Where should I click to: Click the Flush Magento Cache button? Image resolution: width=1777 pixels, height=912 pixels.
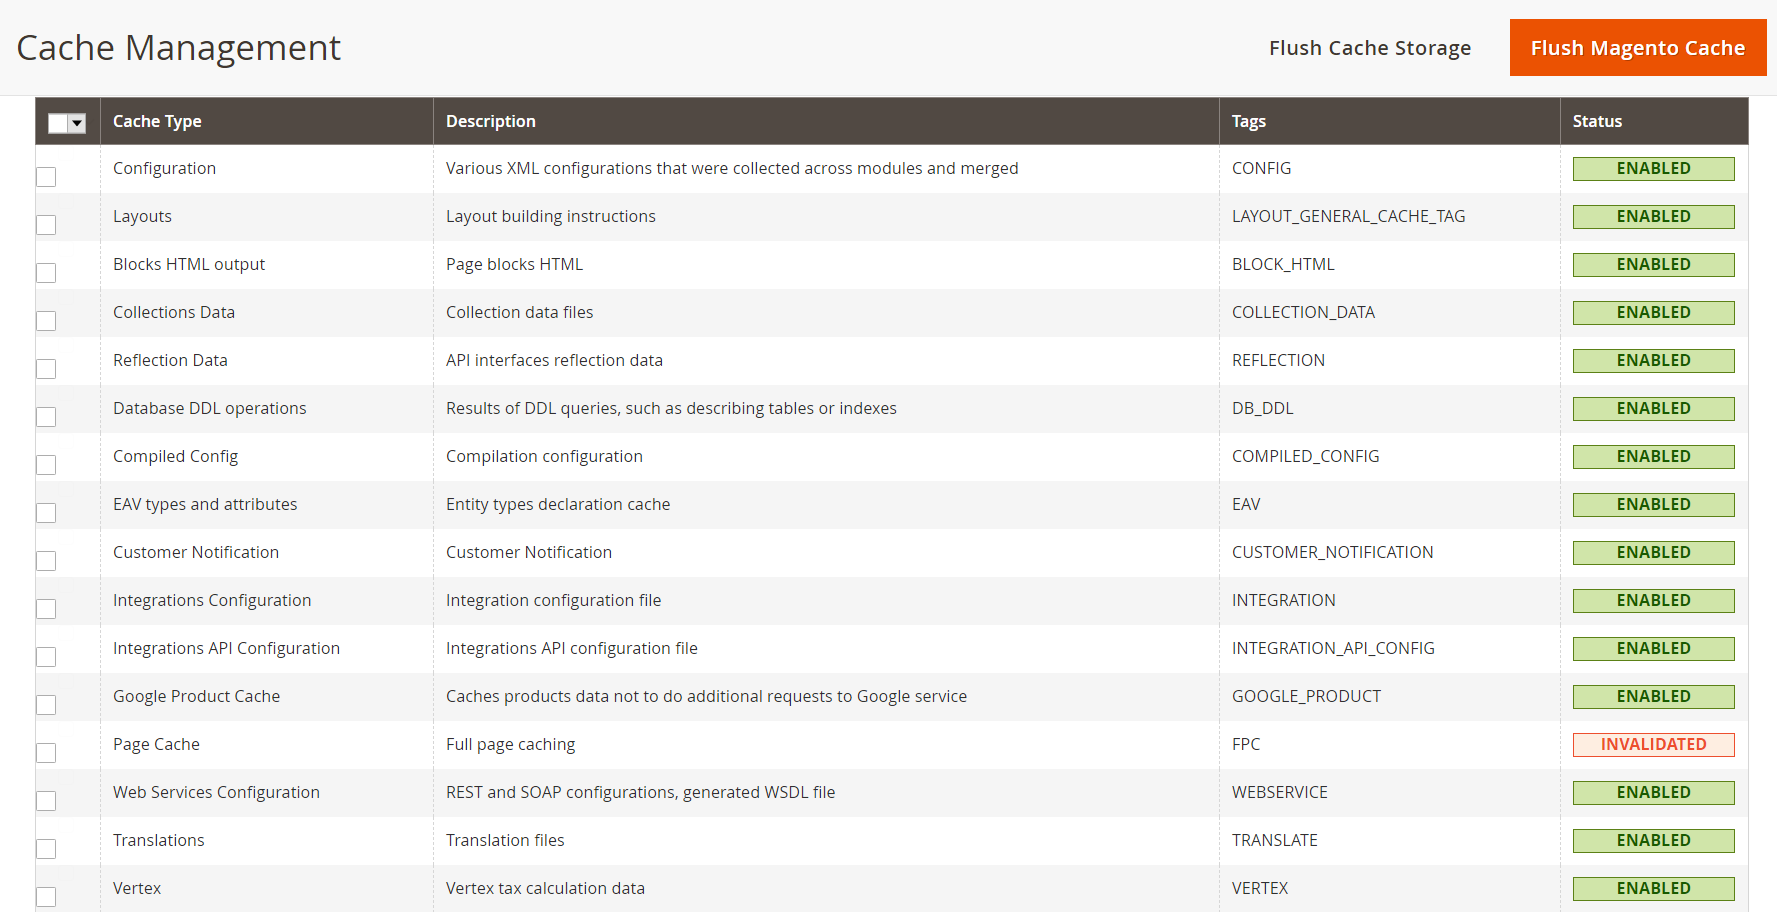1637,48
